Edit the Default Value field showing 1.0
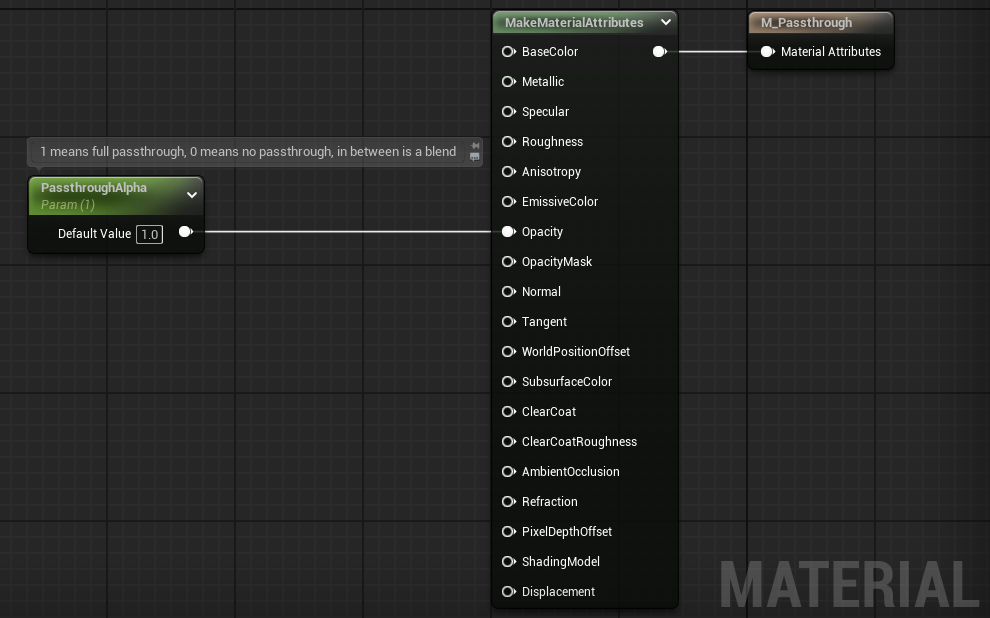Screen dimensions: 990x618 coord(149,233)
